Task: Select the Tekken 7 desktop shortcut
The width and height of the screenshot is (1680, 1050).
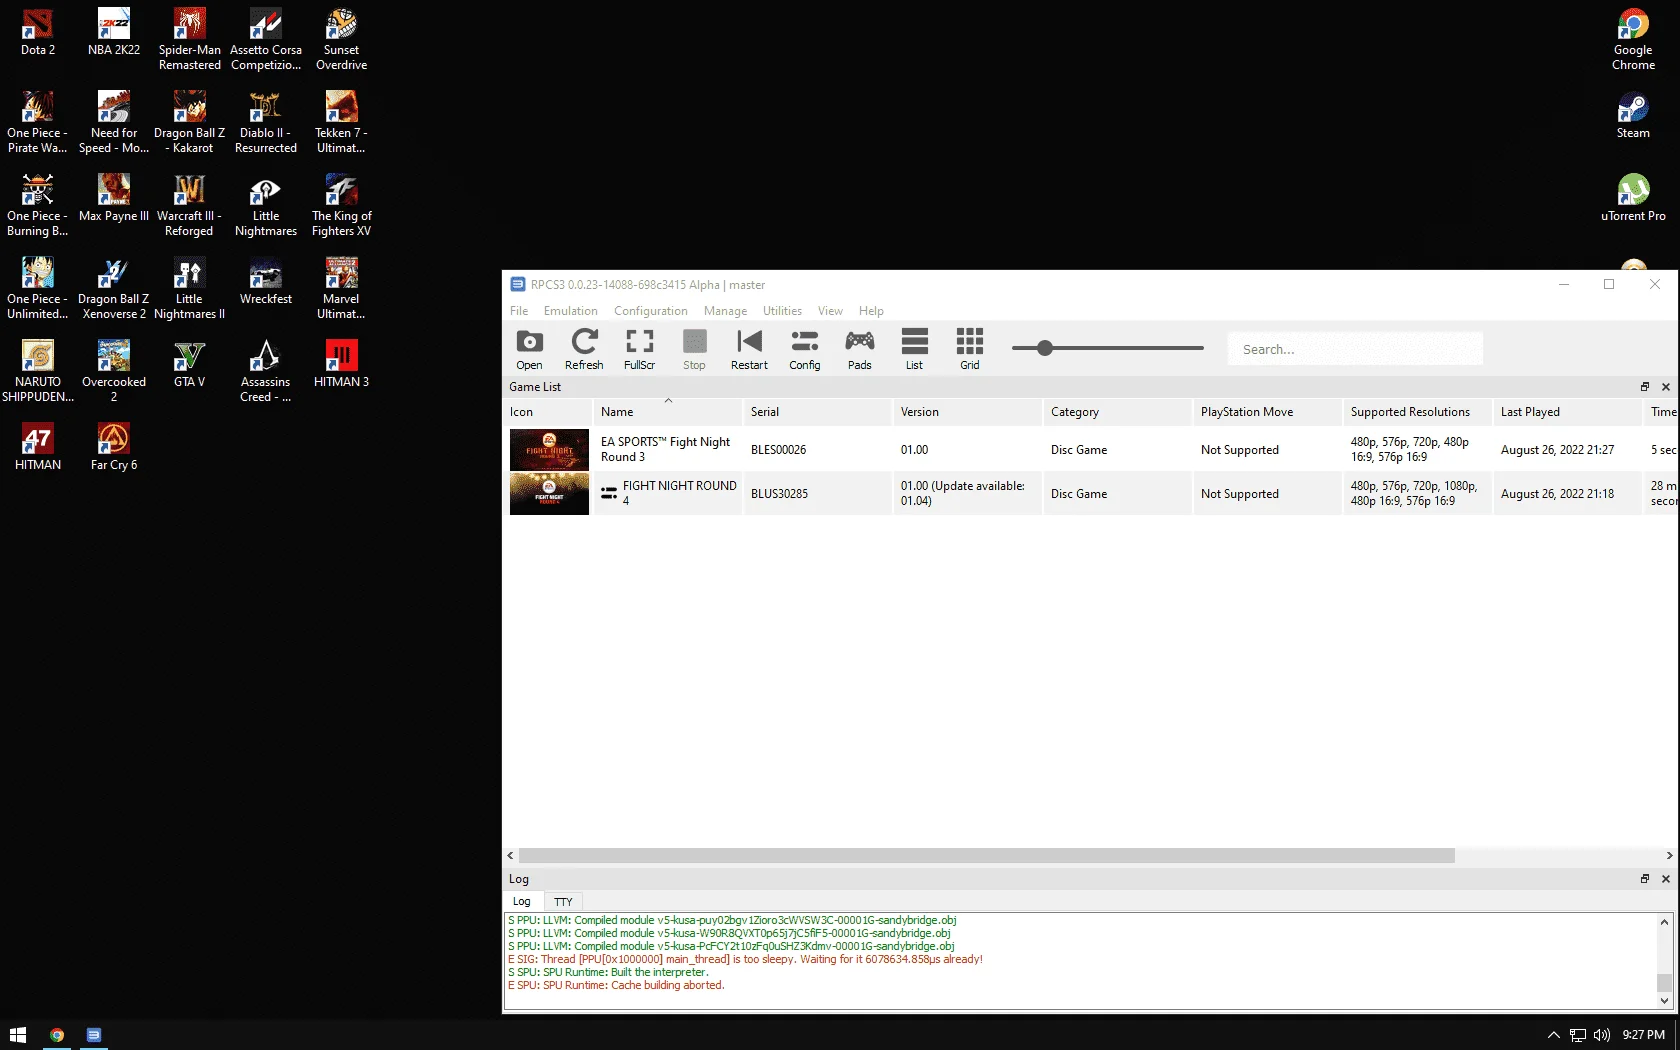Action: [341, 122]
